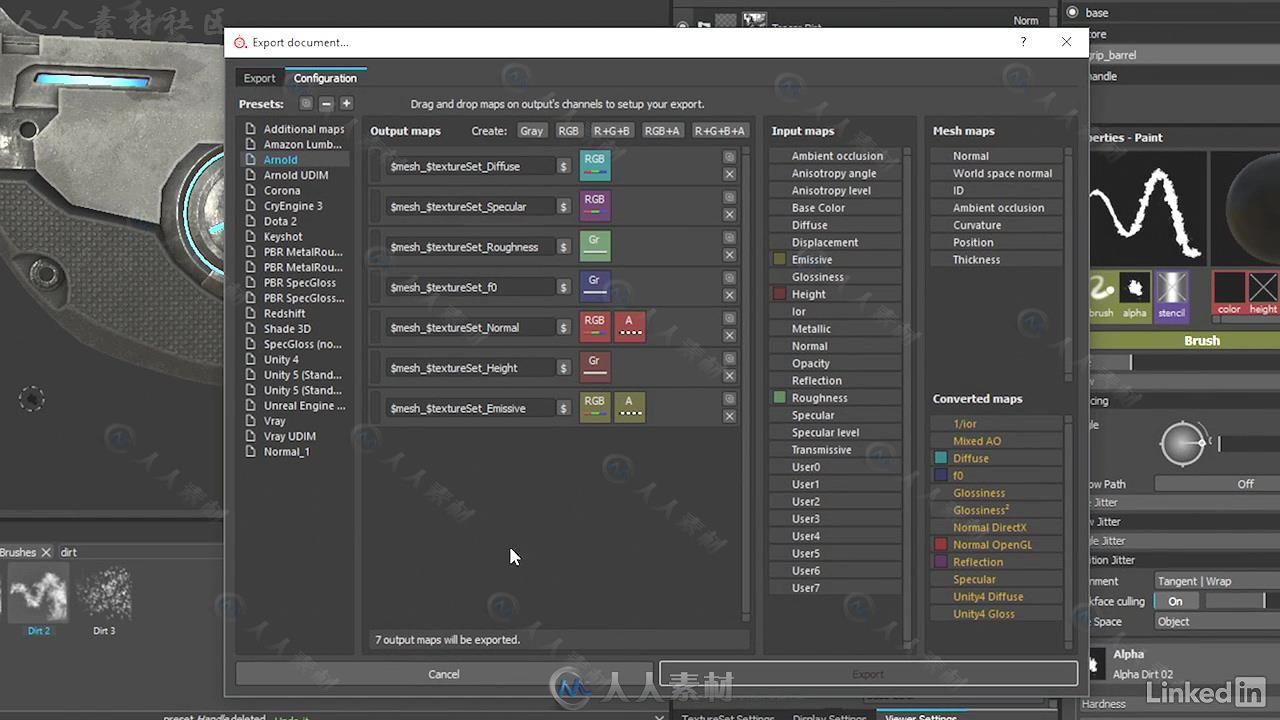Switch to the Export tab
Viewport: 1280px width, 720px height.
coord(259,78)
